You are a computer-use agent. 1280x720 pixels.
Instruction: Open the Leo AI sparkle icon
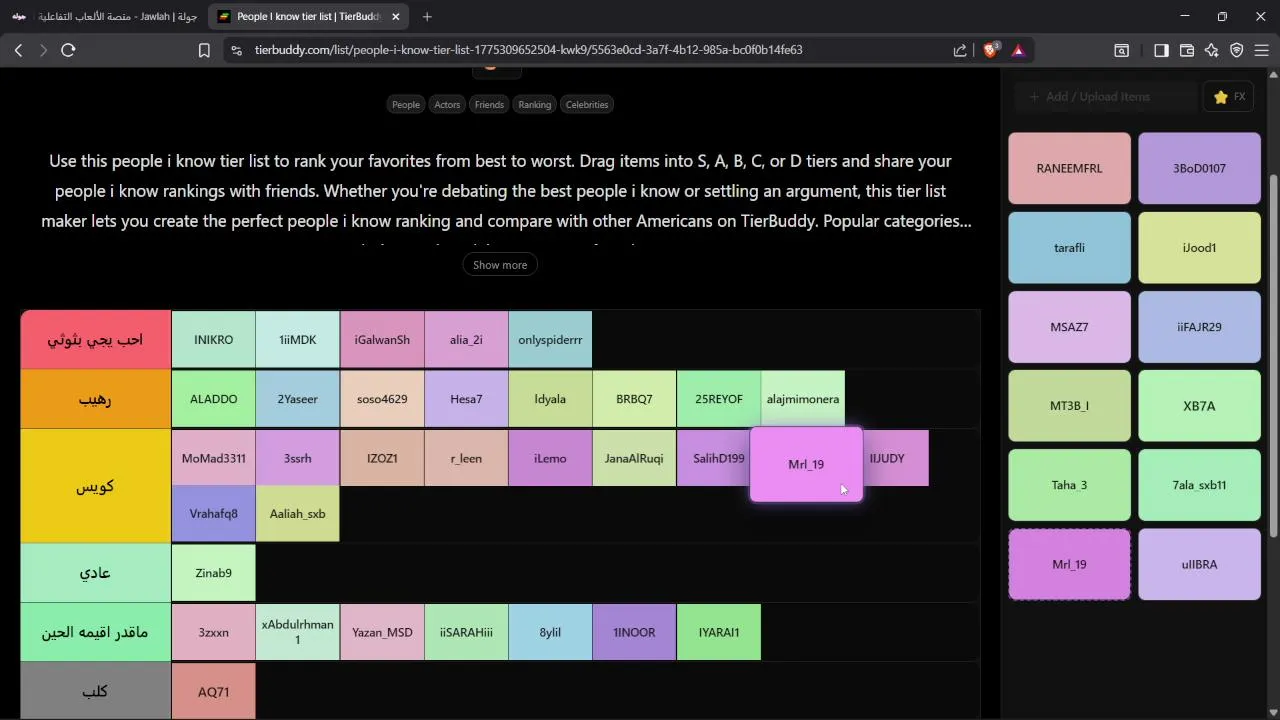click(1212, 50)
